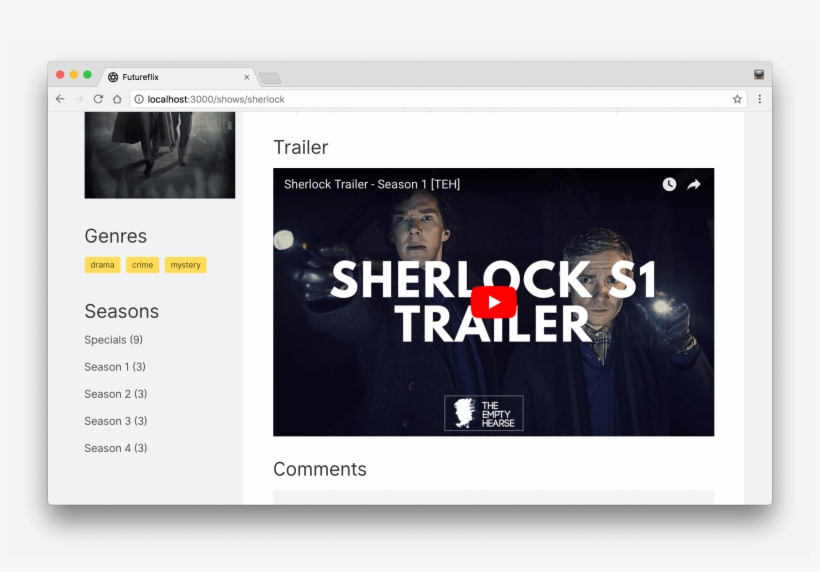Click the Sherlock poster image
The image size is (820, 572).
click(160, 155)
